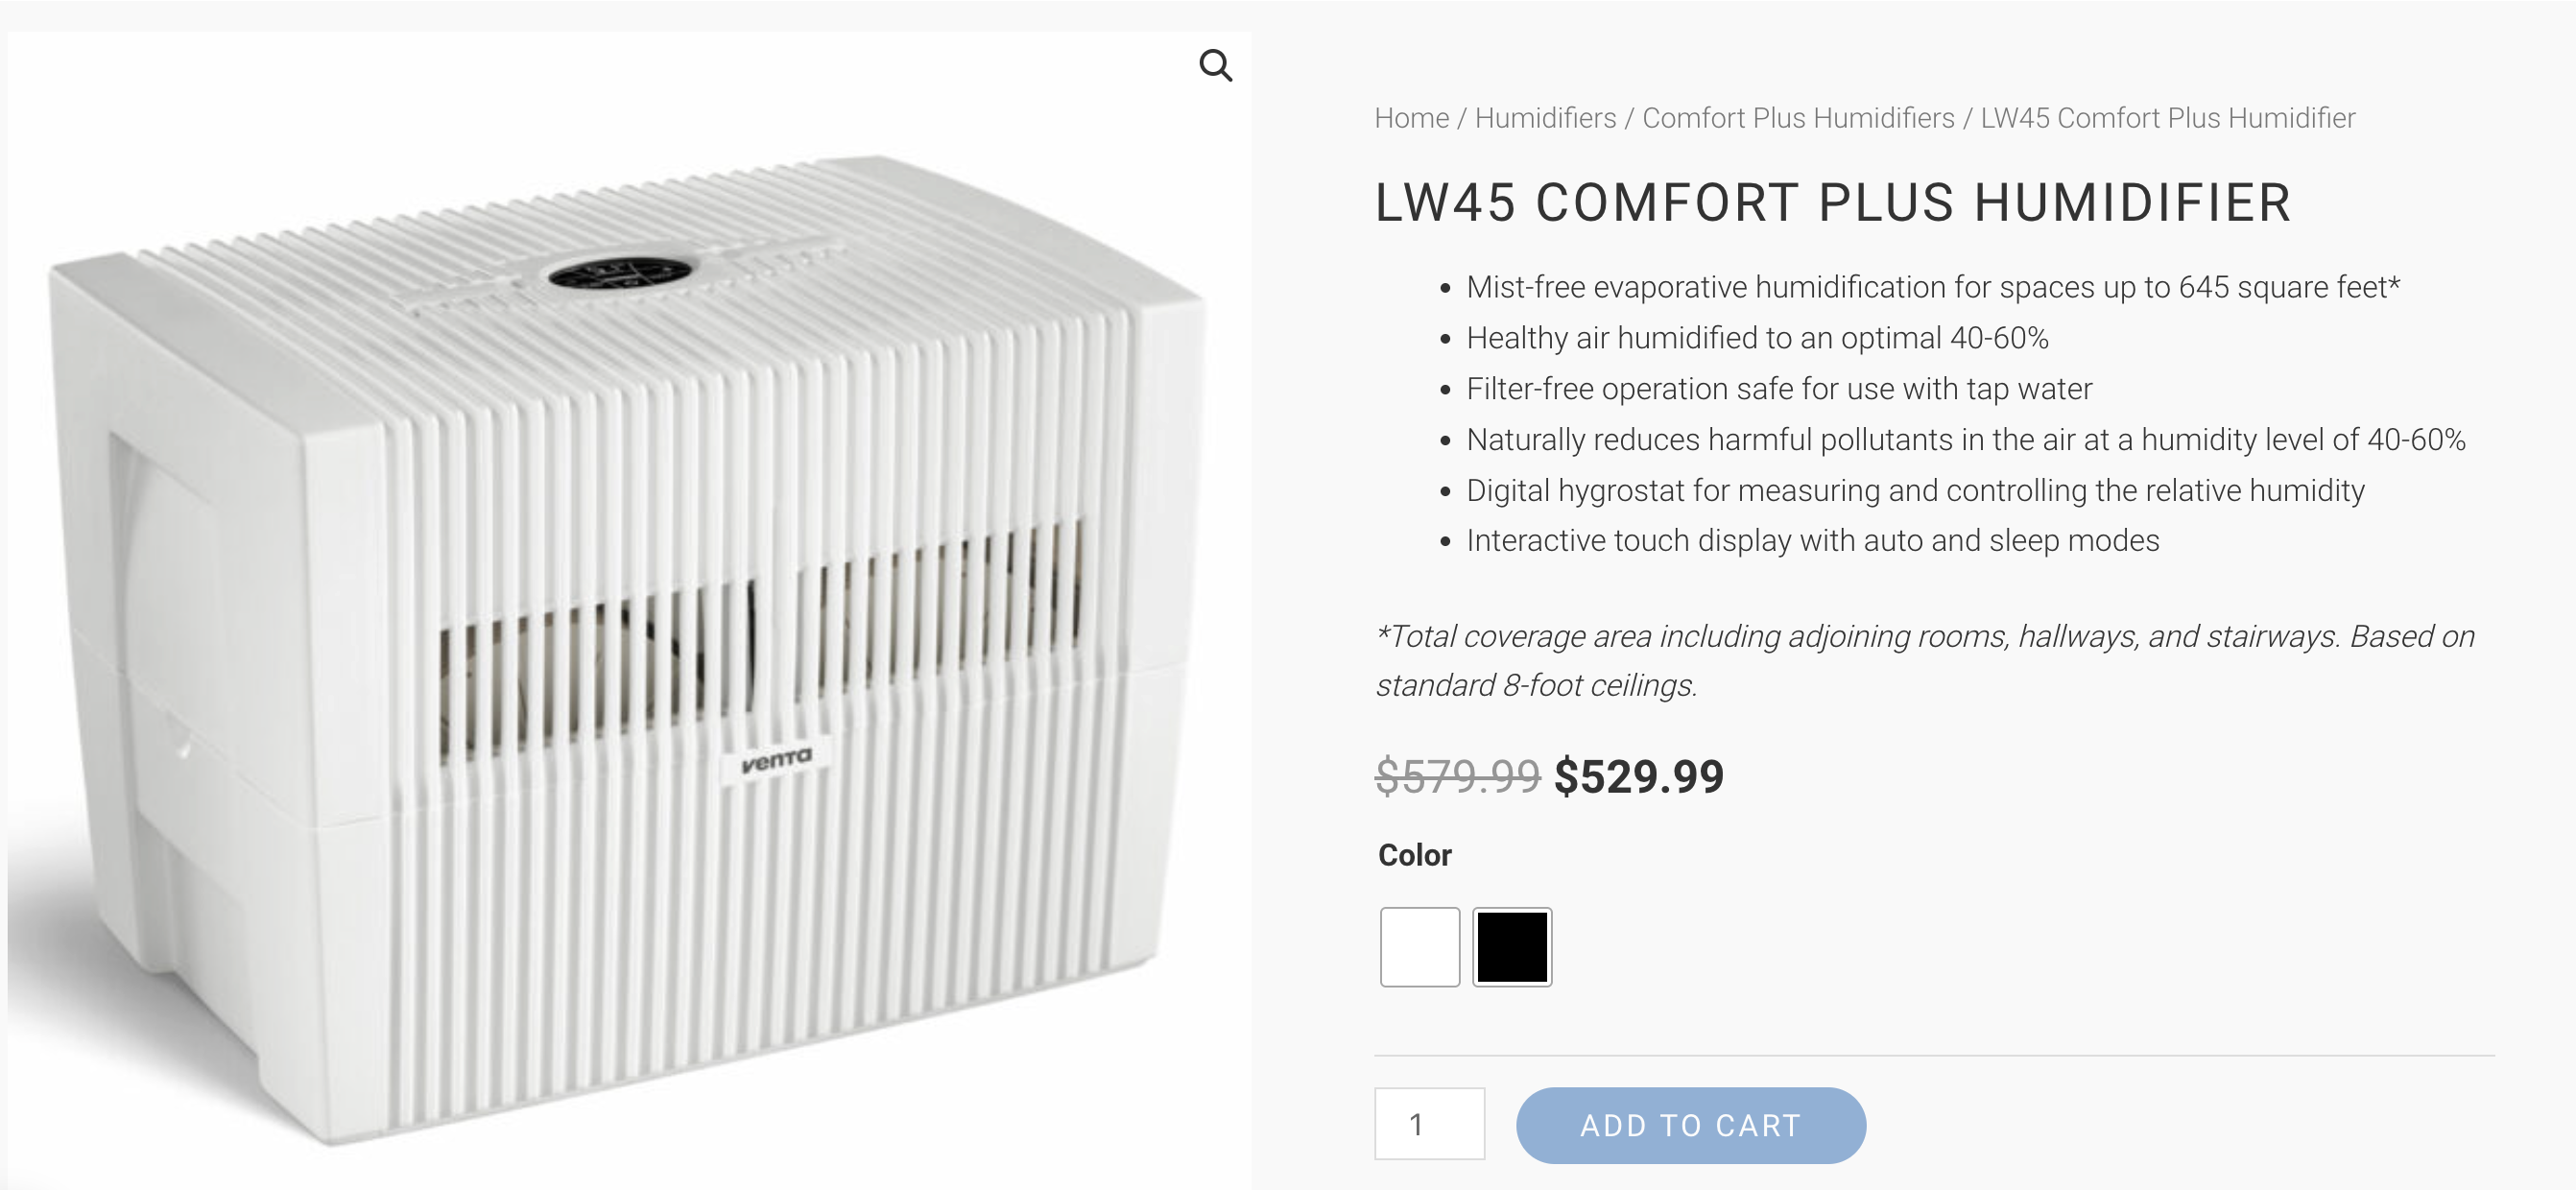Navigate to Comfort Plus Humidifiers breadcrumb

pos(1798,118)
